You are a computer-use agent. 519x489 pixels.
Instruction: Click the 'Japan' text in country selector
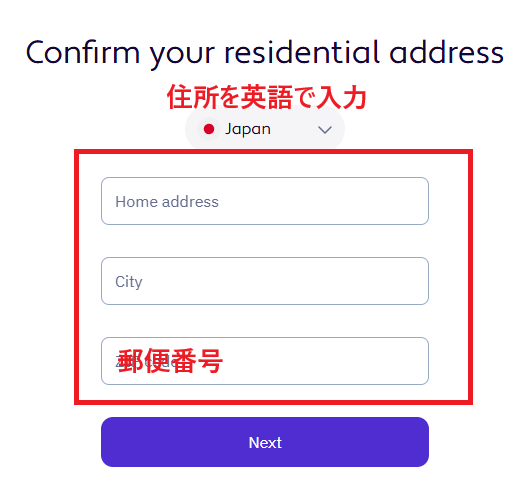click(x=248, y=129)
